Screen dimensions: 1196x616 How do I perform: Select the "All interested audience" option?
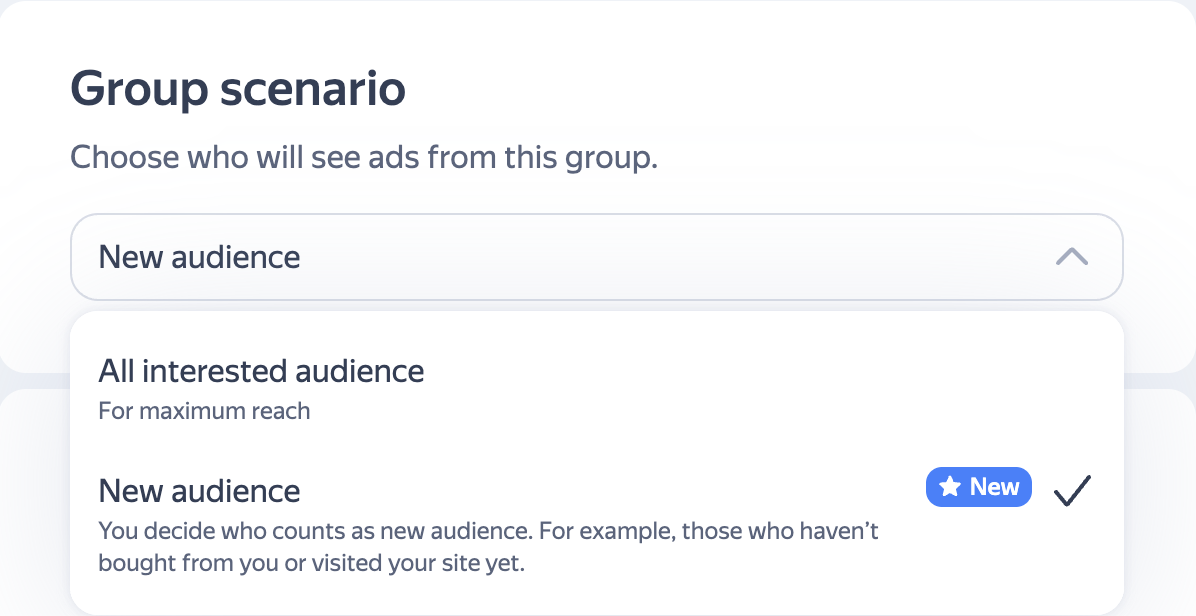(x=261, y=372)
